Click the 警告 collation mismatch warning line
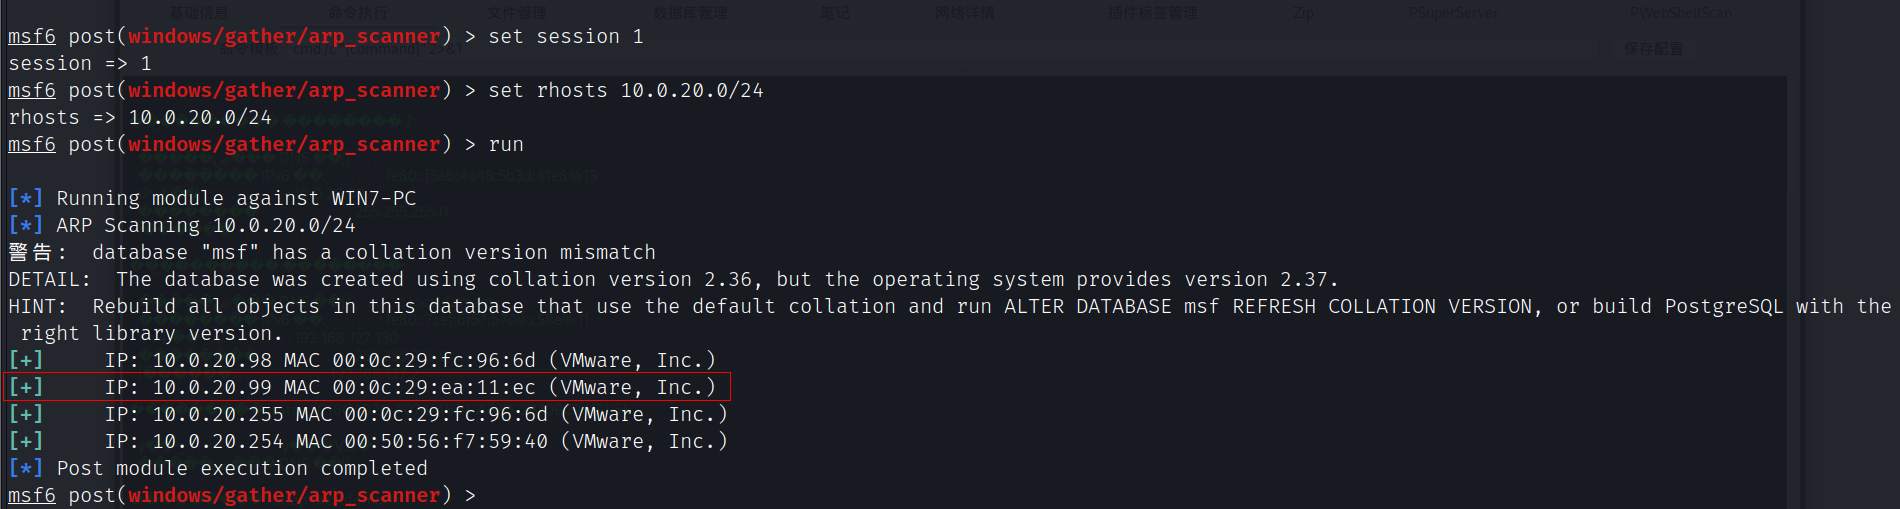1900x509 pixels. [332, 252]
